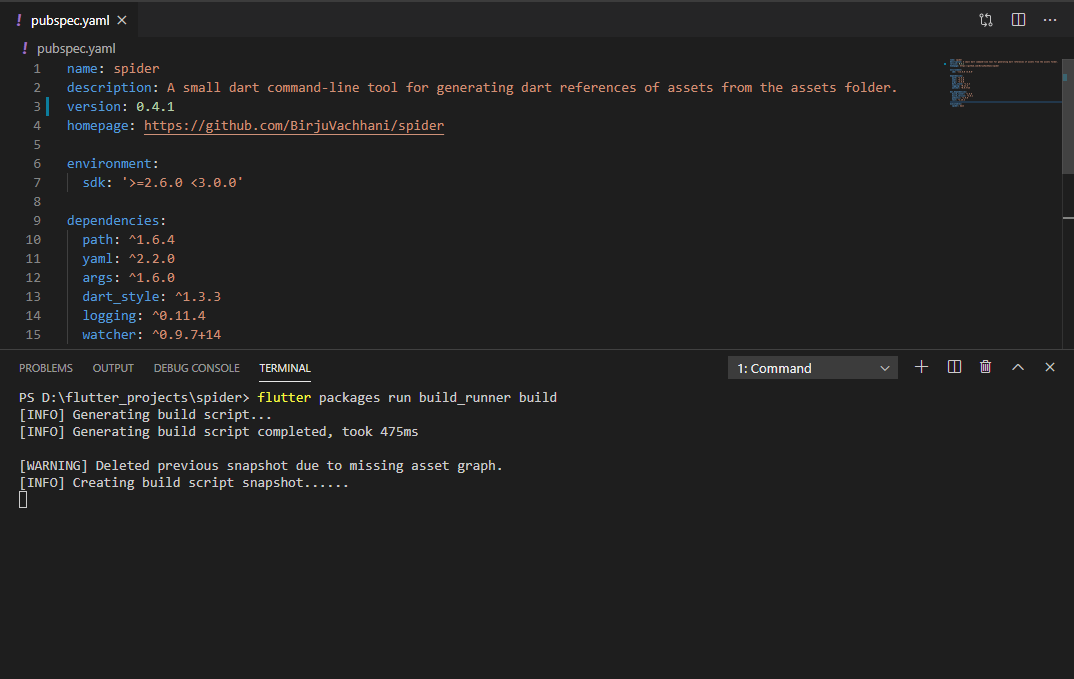Viewport: 1074px width, 679px height.
Task: Collapse line 9 dependencies section
Action: 56,220
